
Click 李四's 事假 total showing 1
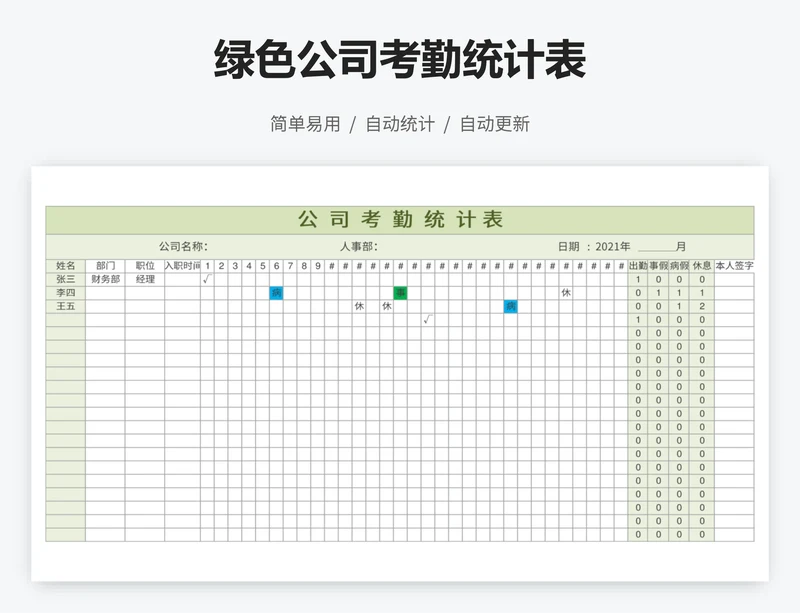[658, 293]
